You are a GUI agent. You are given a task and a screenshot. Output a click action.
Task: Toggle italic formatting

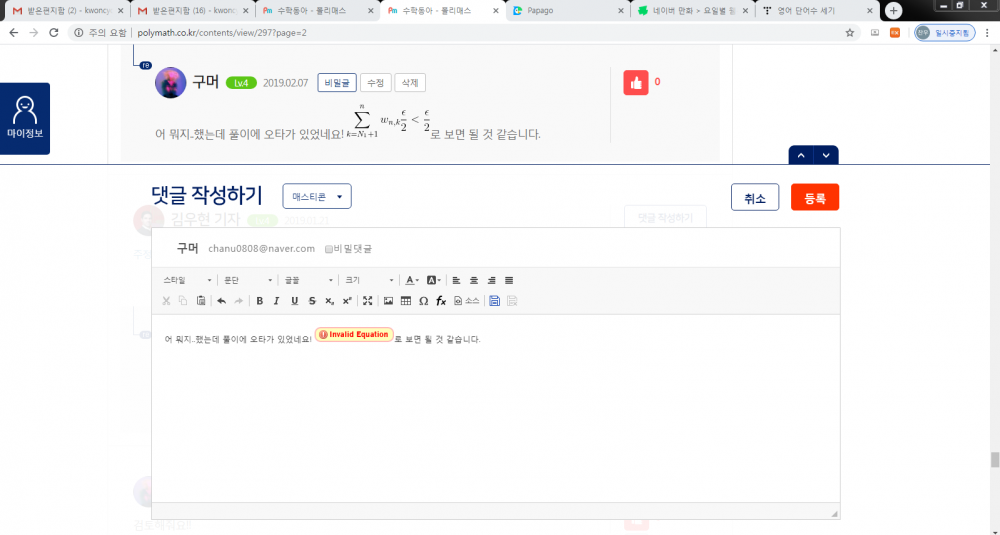click(x=276, y=301)
